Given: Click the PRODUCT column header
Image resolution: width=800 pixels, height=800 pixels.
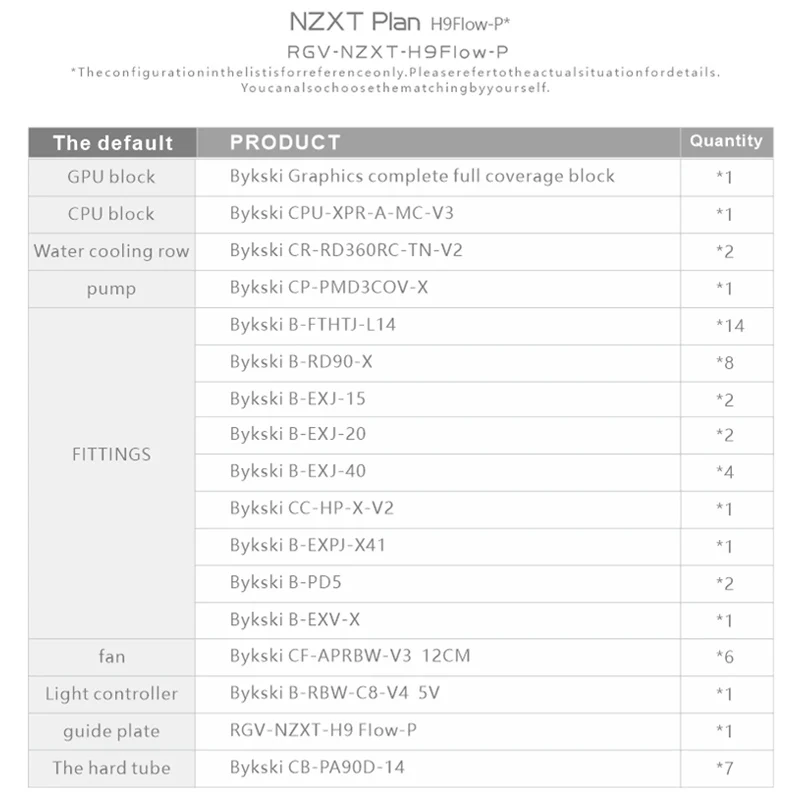Looking at the screenshot, I should click(285, 142).
